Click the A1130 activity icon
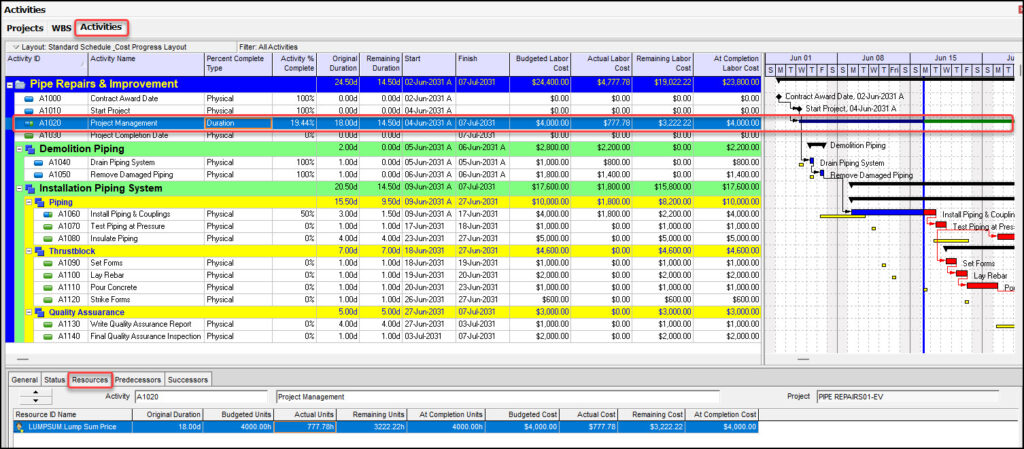Viewport: 1024px width, 449px height. 48,324
